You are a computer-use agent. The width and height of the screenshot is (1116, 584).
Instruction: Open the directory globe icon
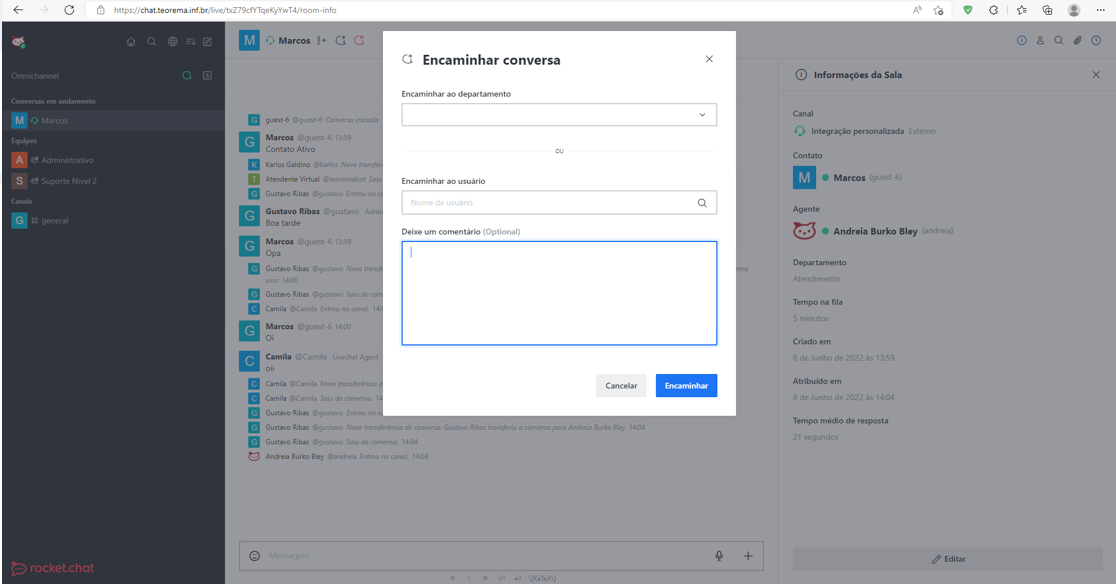172,42
